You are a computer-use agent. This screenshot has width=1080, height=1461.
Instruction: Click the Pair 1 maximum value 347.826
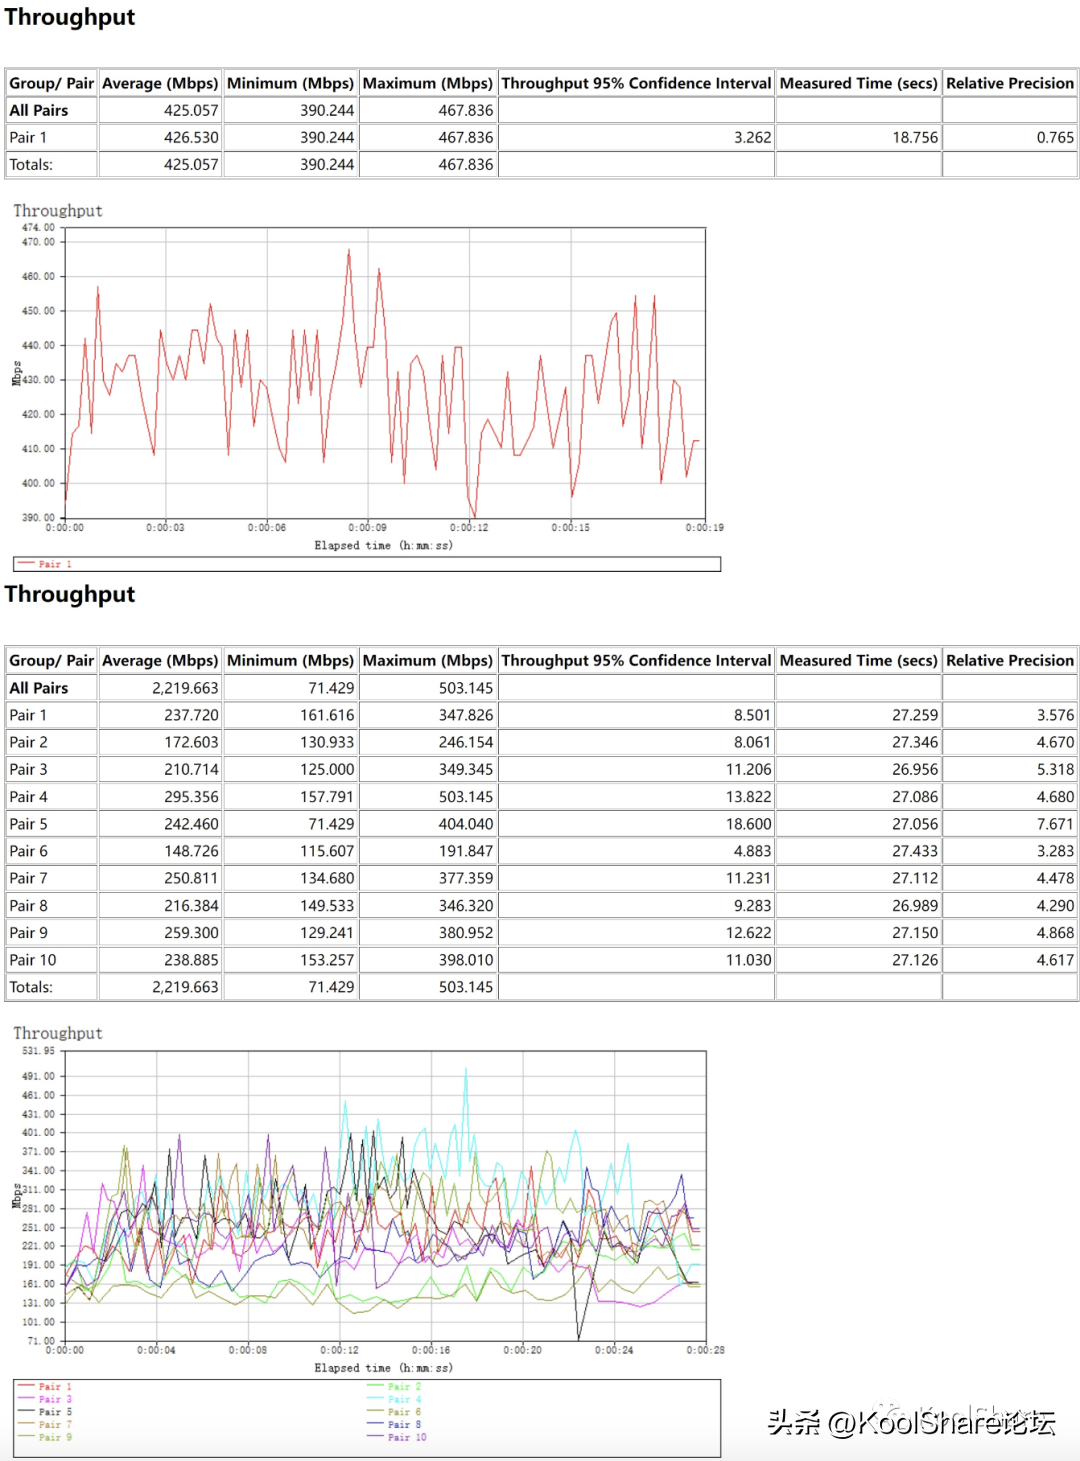pyautogui.click(x=466, y=715)
